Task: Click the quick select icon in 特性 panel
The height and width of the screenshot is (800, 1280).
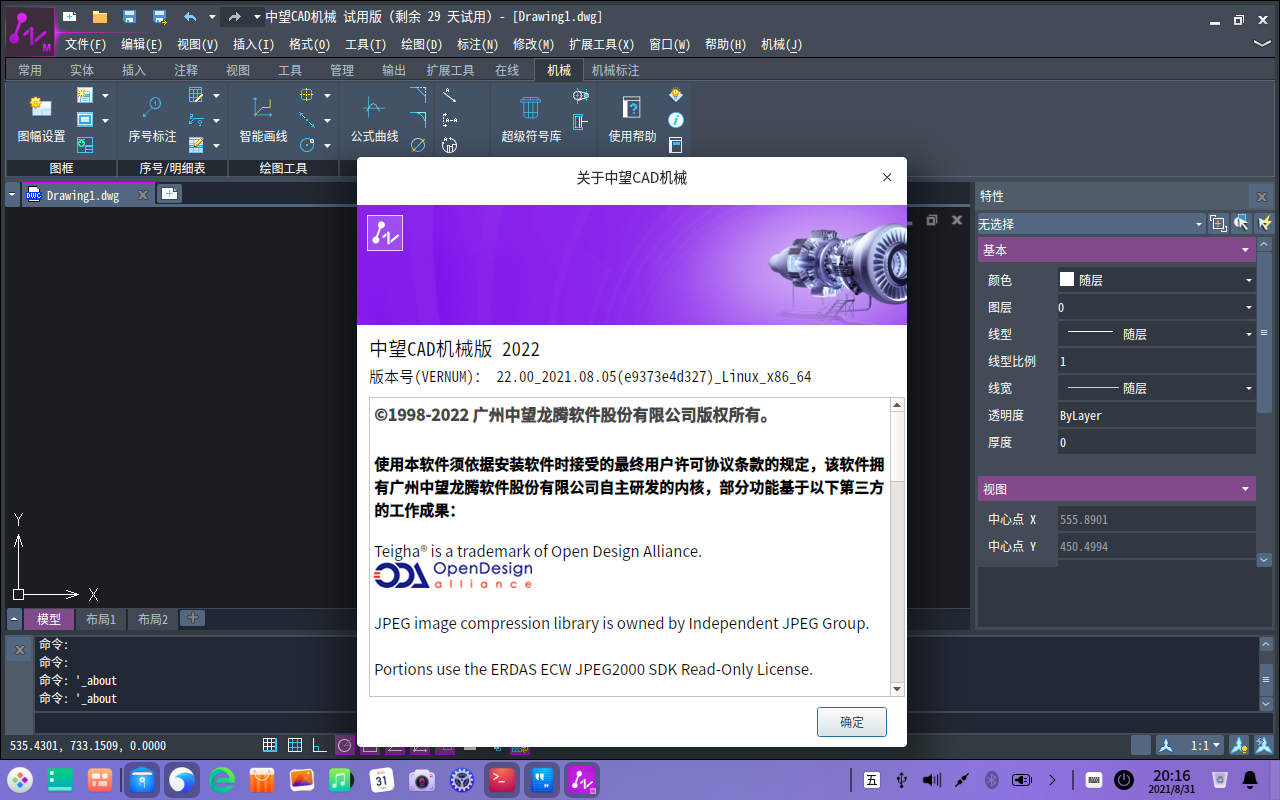Action: coord(1218,223)
